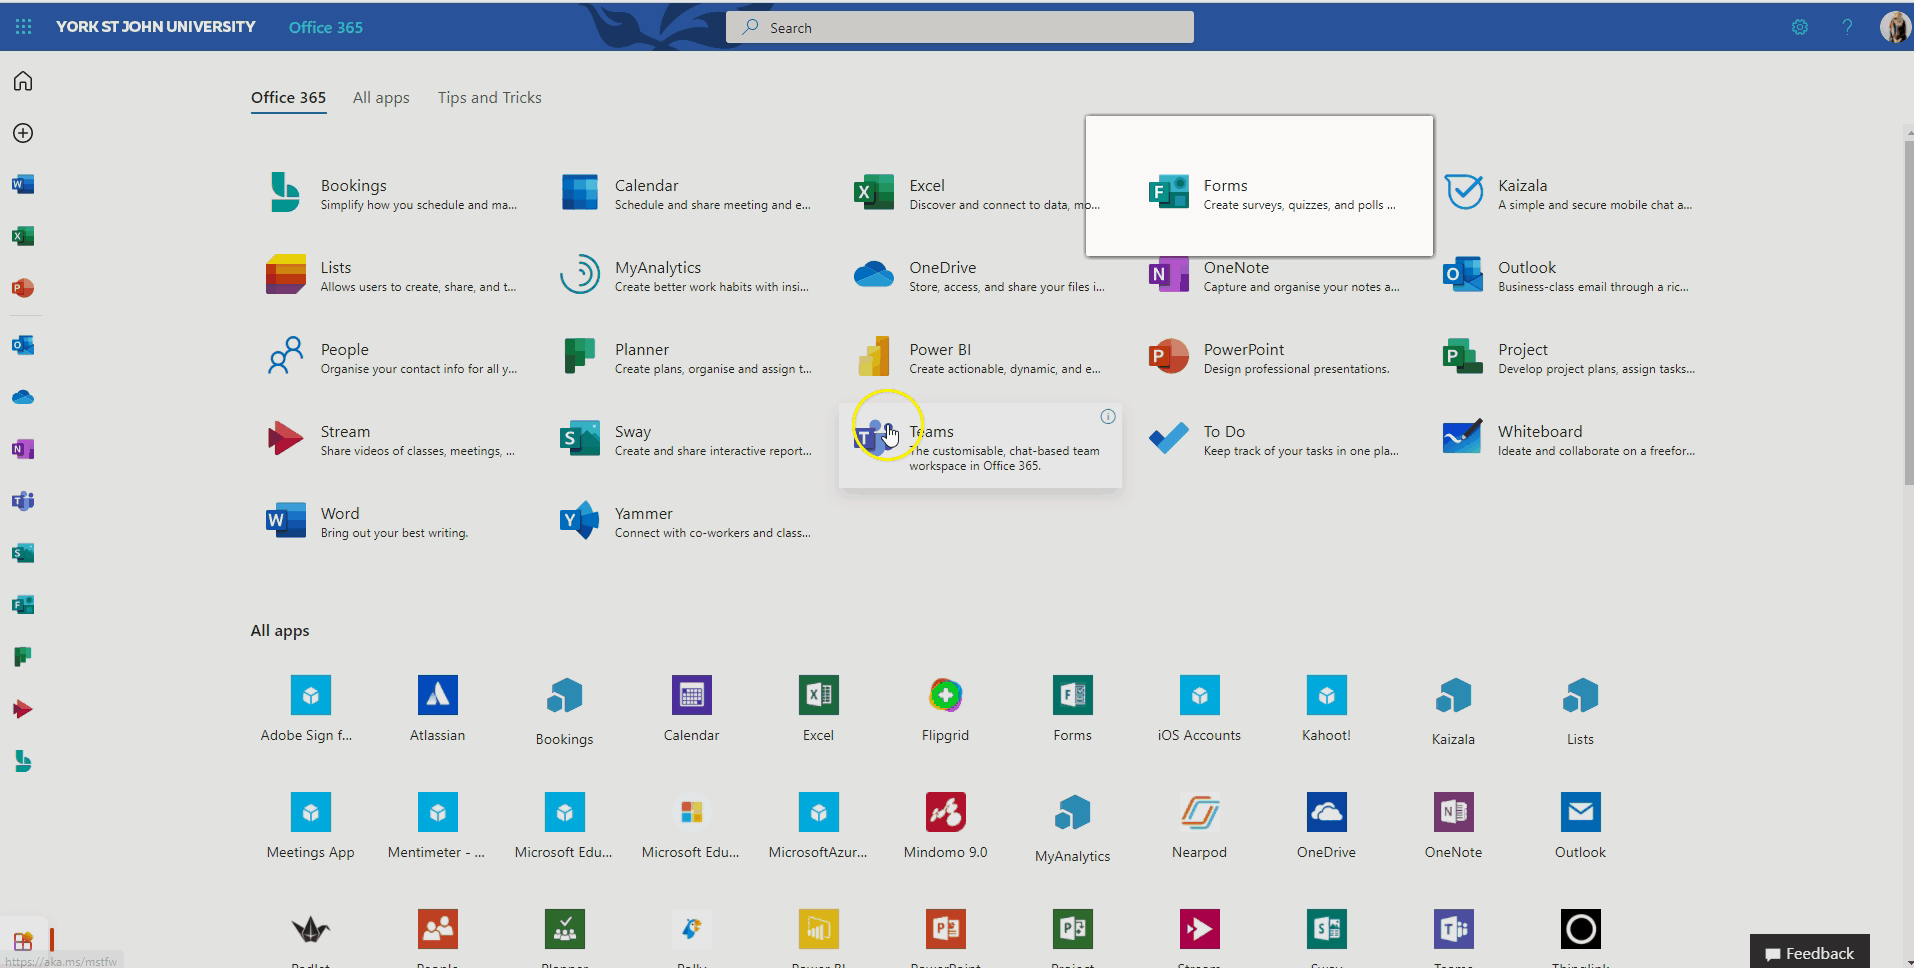The width and height of the screenshot is (1914, 968).
Task: Open Teams from the left sidebar
Action: [23, 501]
